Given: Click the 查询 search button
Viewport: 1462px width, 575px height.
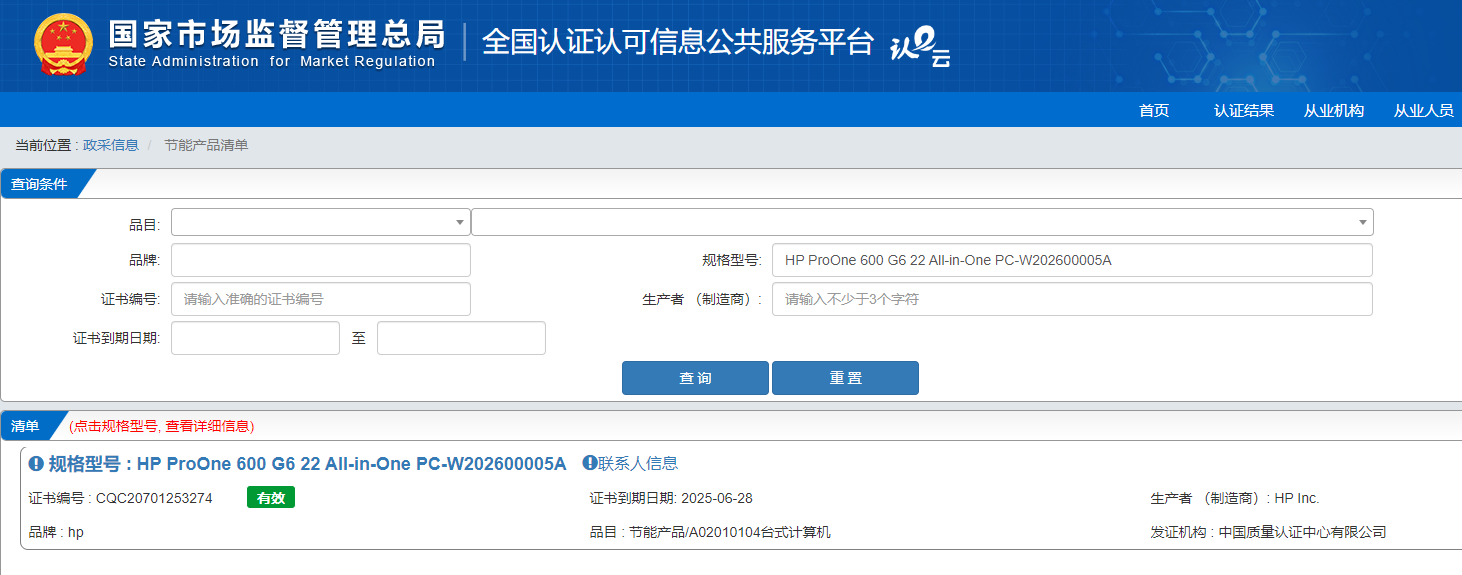Looking at the screenshot, I should pos(695,378).
